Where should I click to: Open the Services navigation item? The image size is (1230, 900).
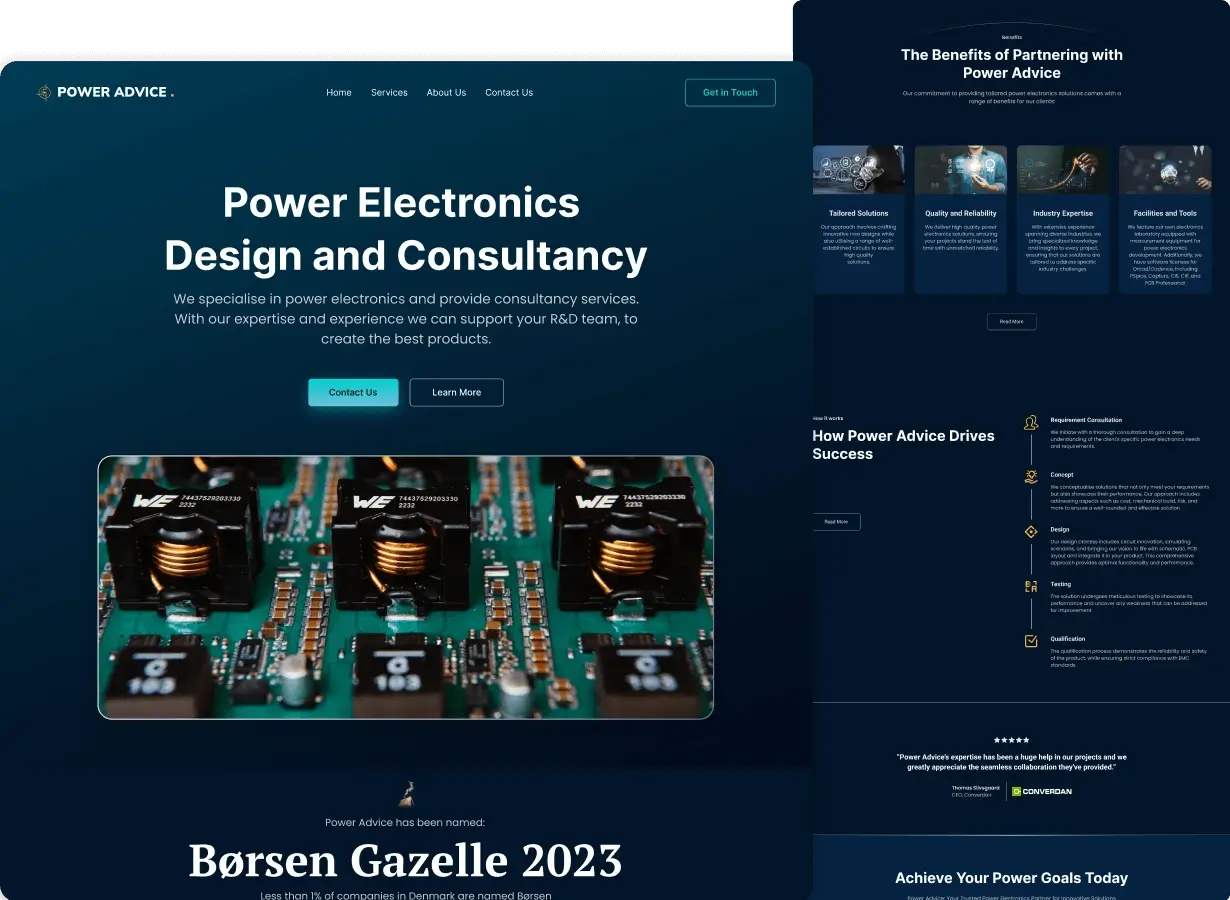[389, 92]
